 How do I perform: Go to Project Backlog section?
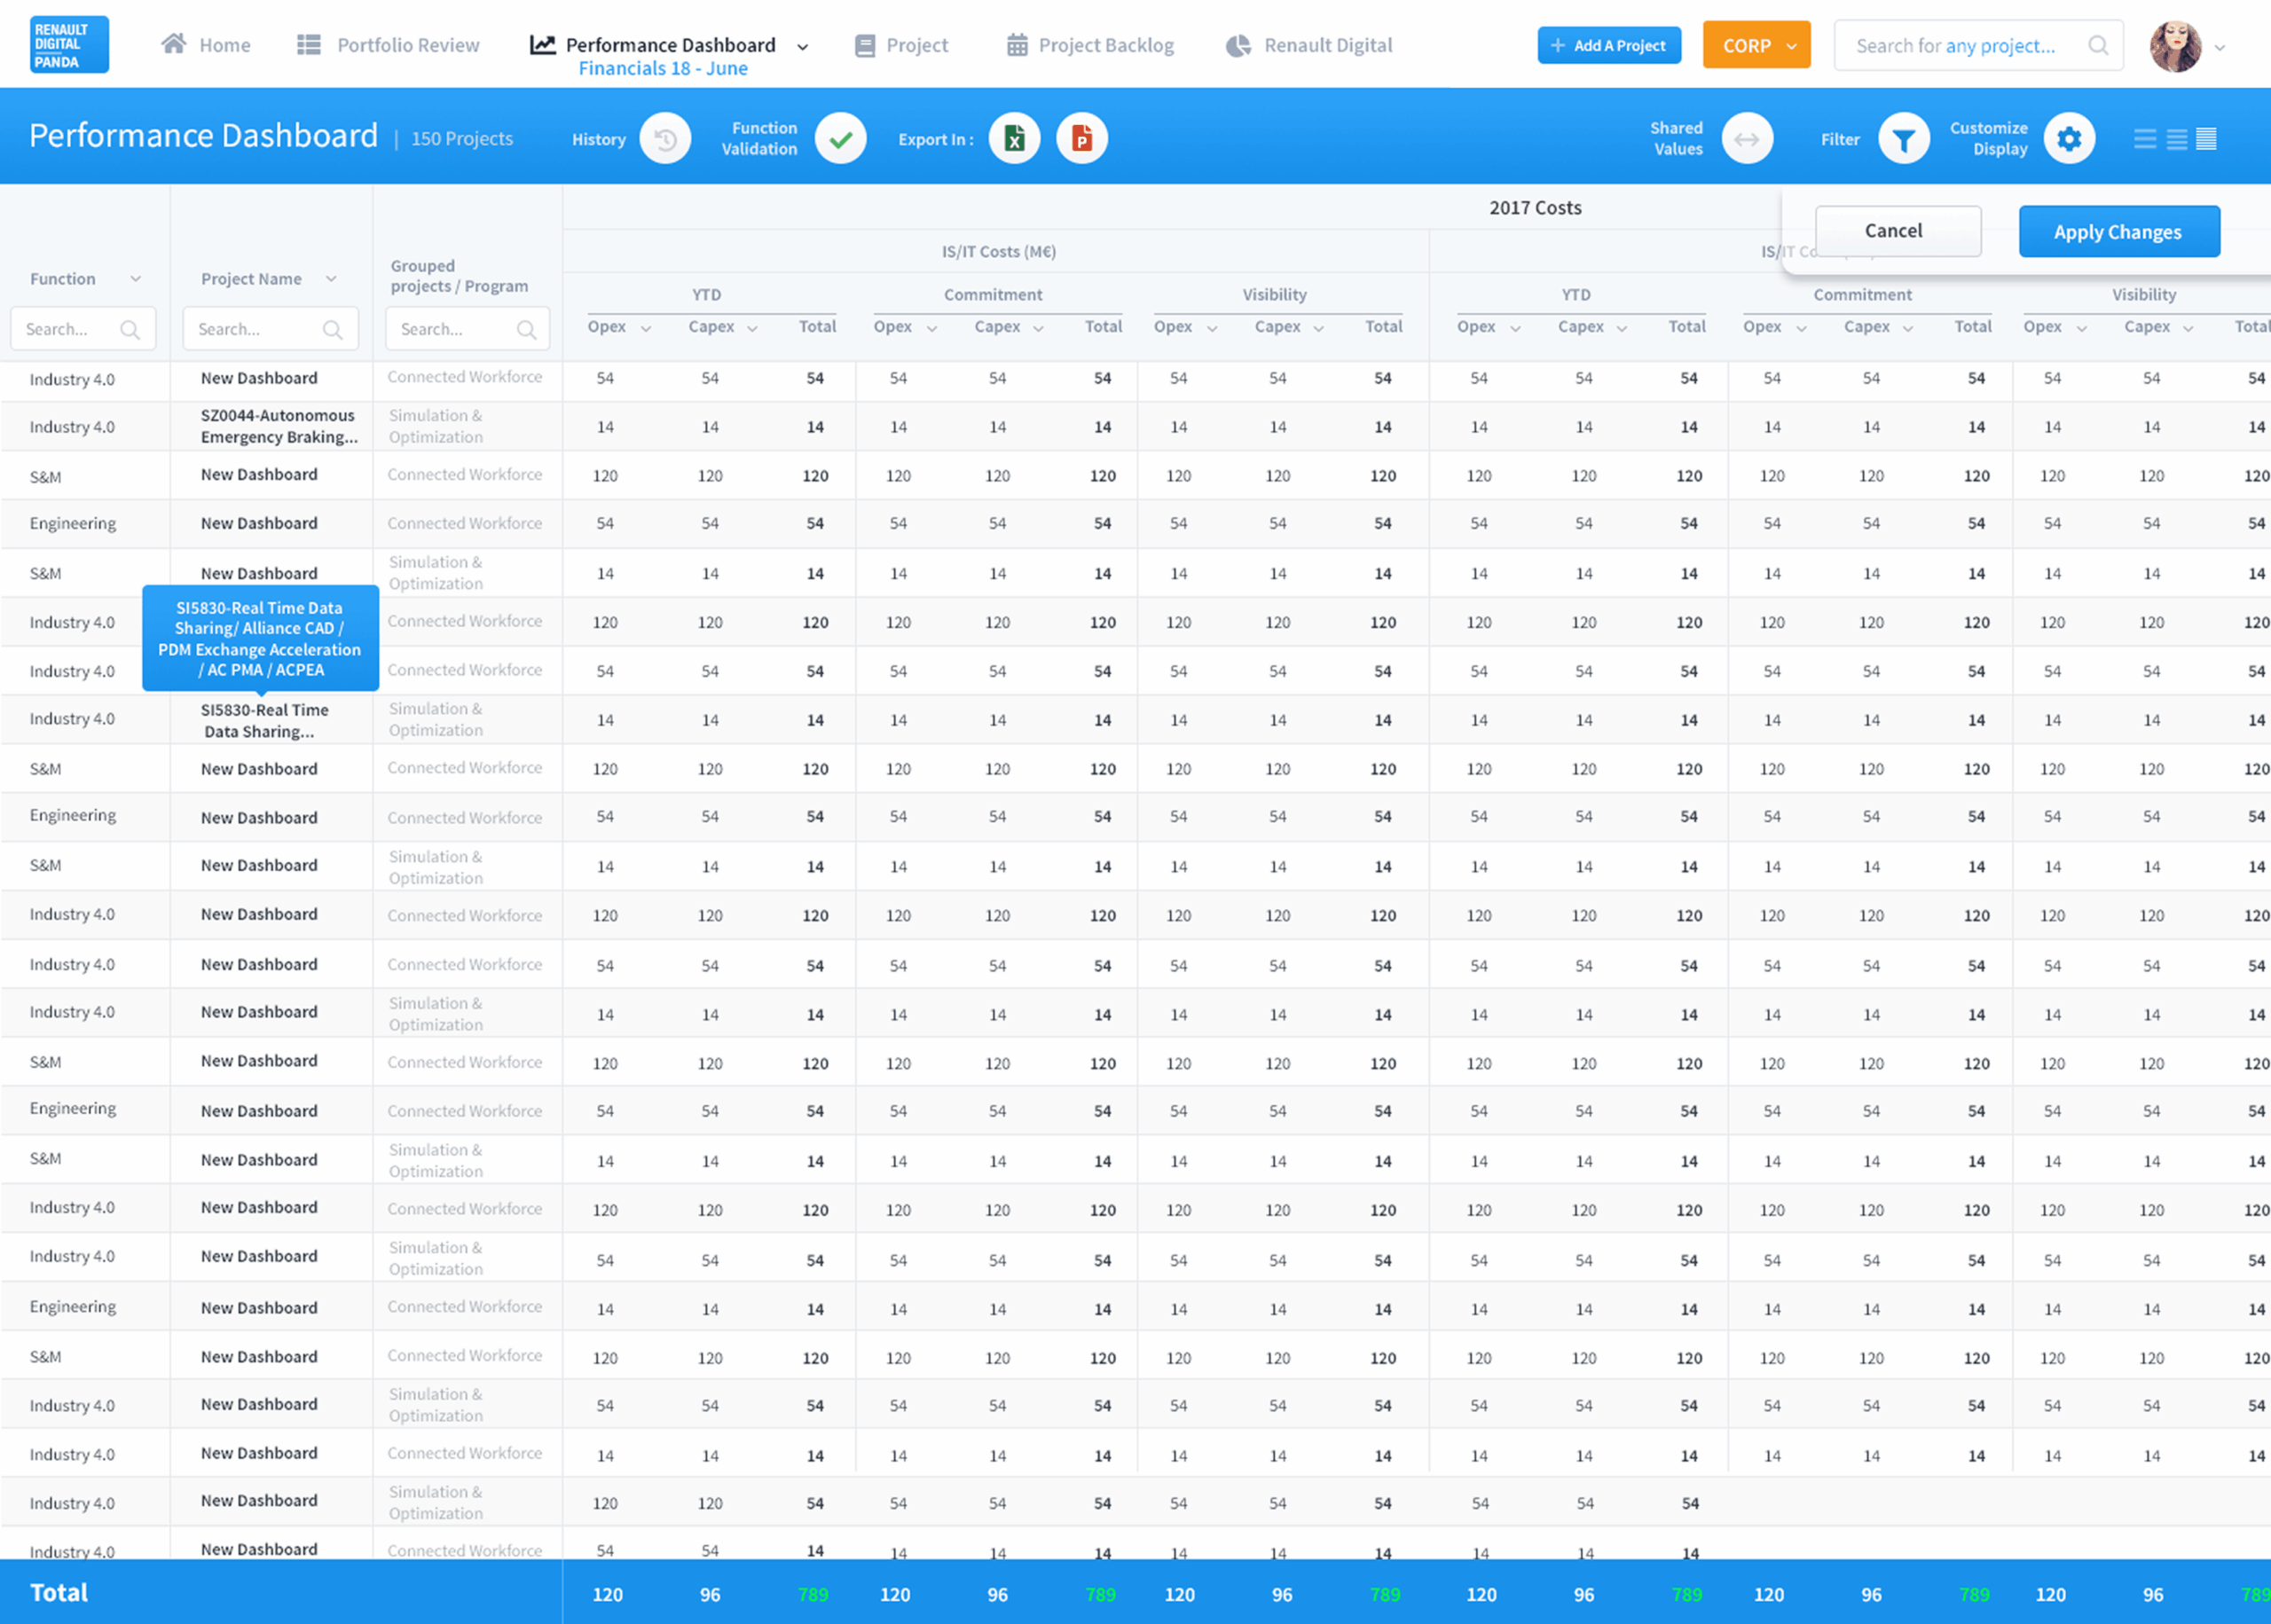1089,44
